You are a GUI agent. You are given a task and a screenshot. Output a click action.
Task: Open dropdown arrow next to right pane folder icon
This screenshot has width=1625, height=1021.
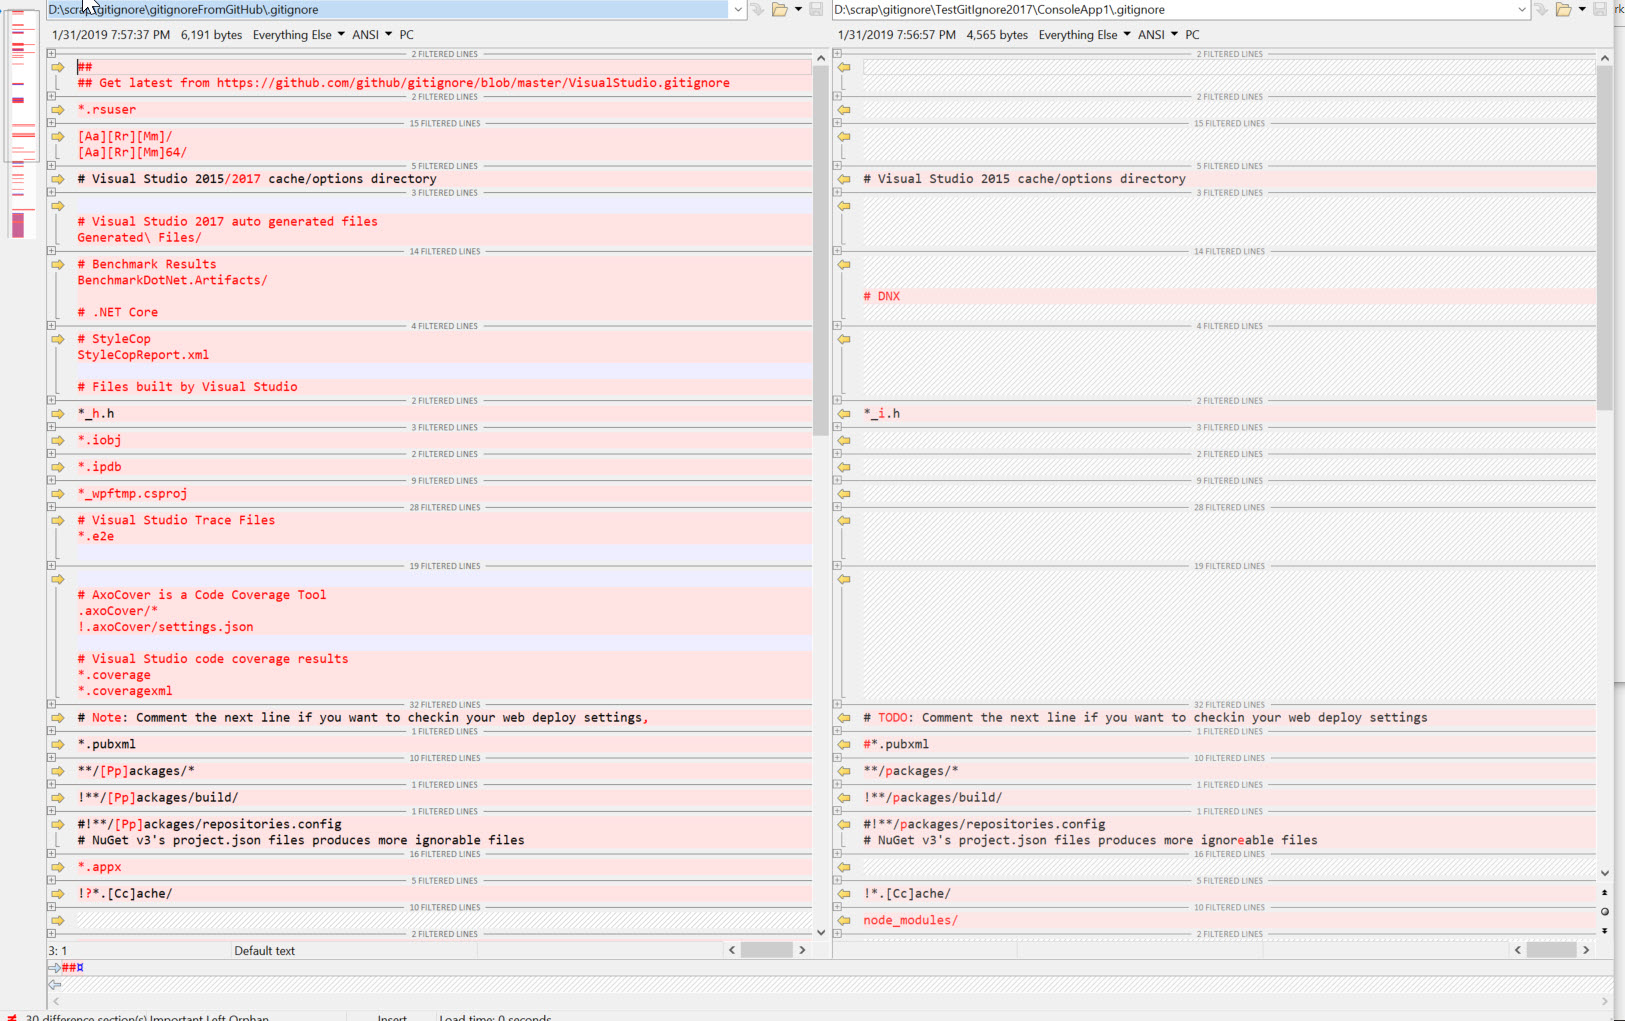[x=1582, y=10]
